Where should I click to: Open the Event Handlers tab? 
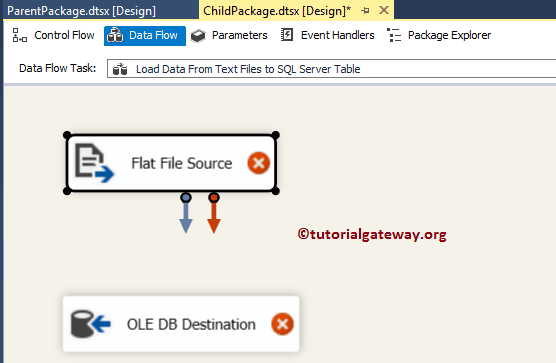pyautogui.click(x=327, y=35)
